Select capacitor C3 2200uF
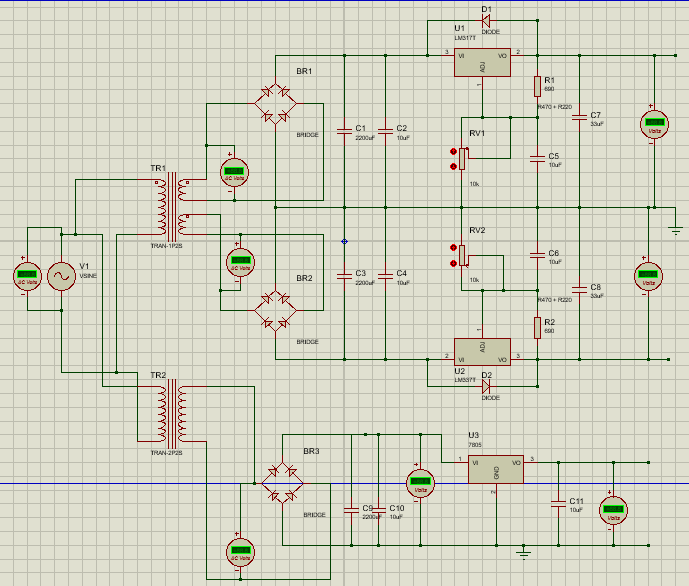Image resolution: width=689 pixels, height=586 pixels. click(x=344, y=276)
